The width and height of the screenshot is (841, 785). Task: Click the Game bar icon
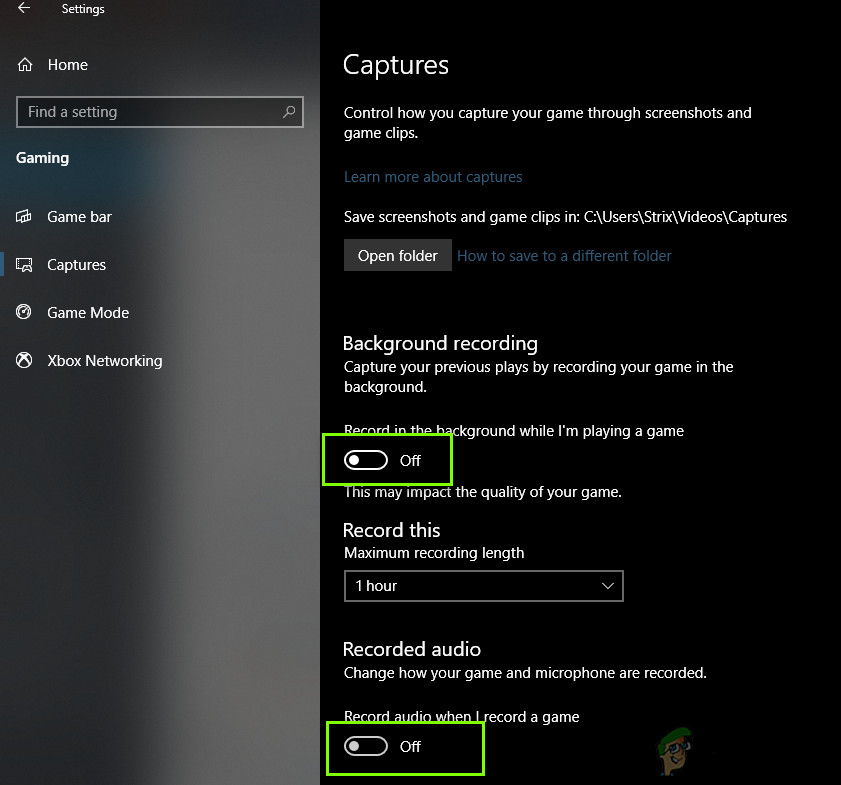[x=25, y=217]
